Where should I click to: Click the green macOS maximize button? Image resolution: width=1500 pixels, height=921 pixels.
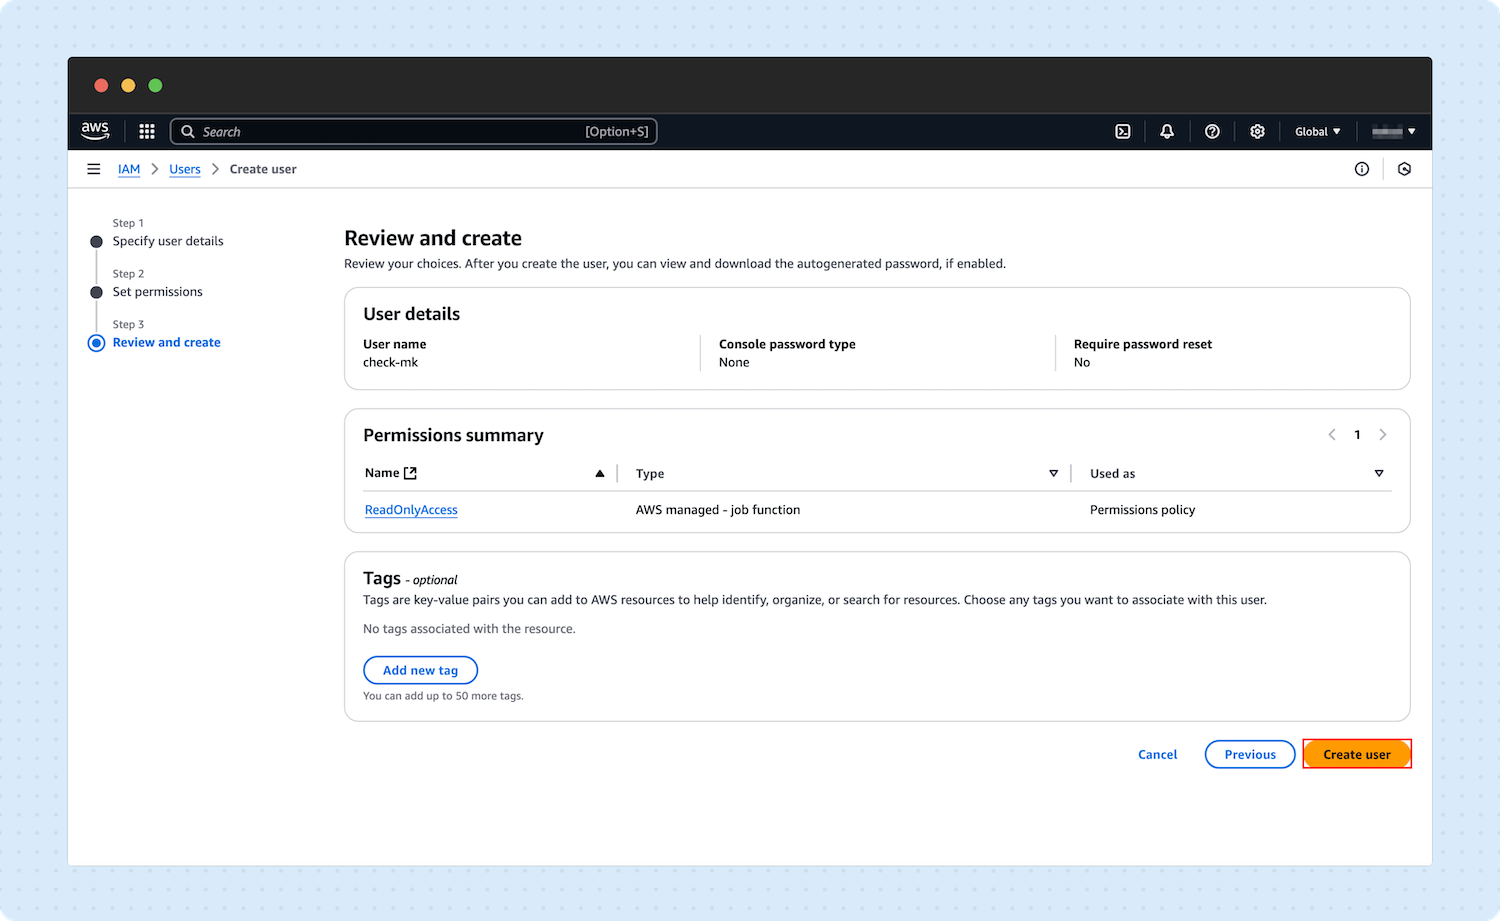pos(155,85)
